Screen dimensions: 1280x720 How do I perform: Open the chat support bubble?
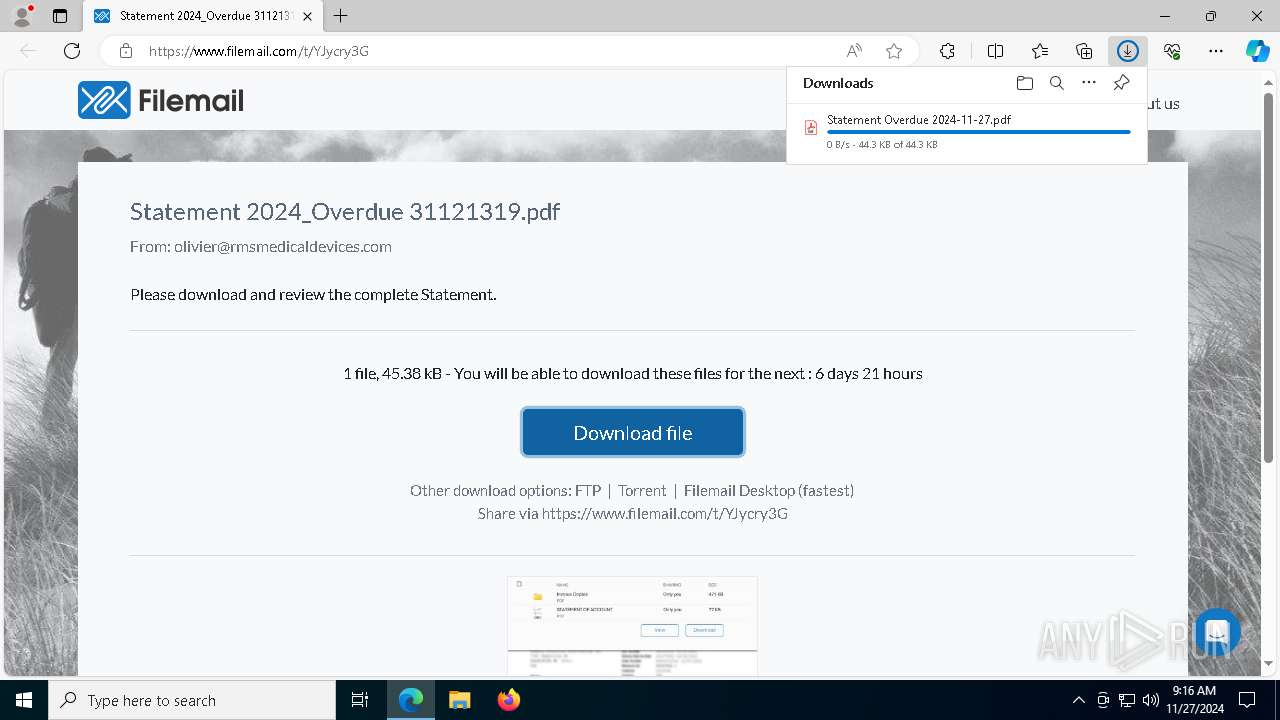pos(1217,632)
